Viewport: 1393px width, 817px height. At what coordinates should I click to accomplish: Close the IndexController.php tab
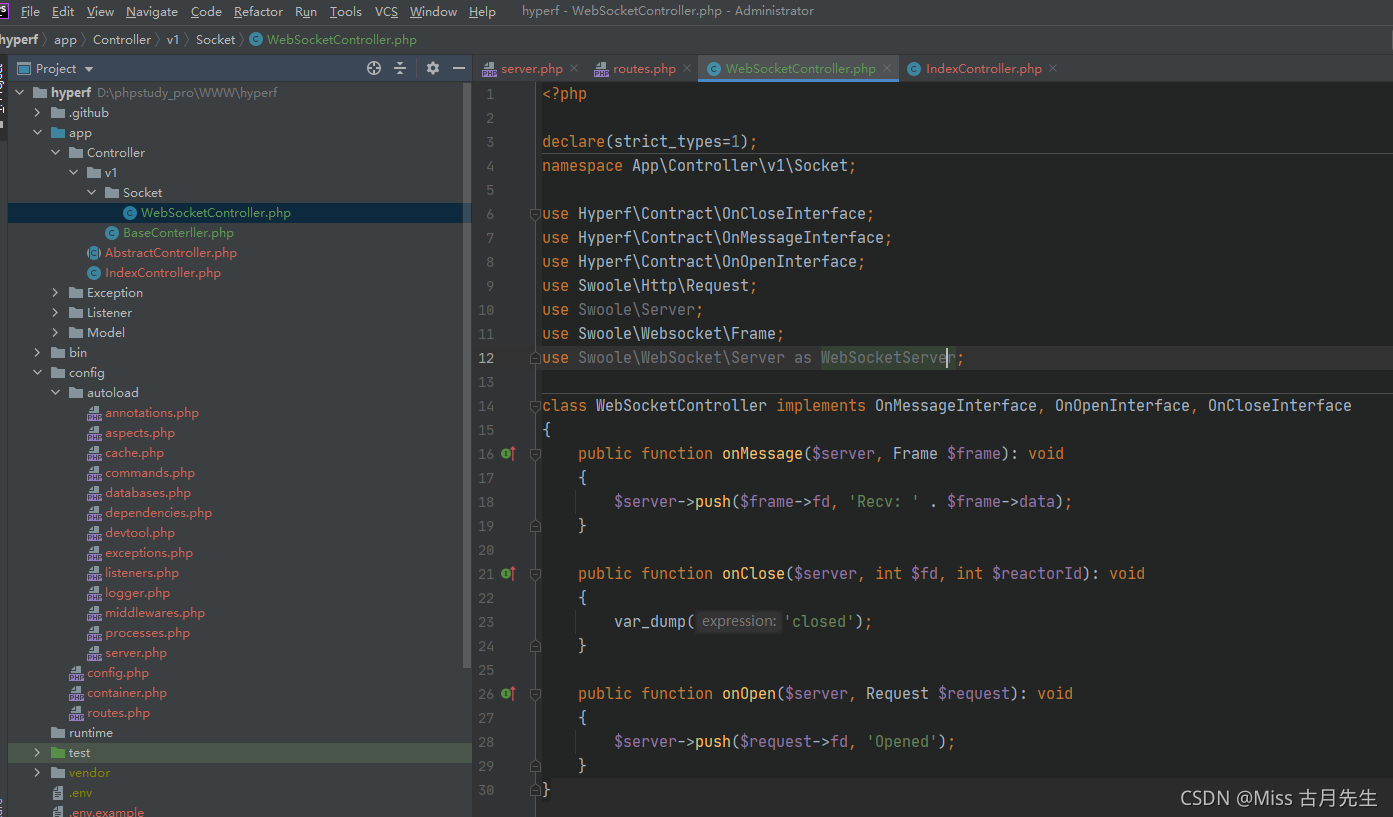coord(1053,68)
